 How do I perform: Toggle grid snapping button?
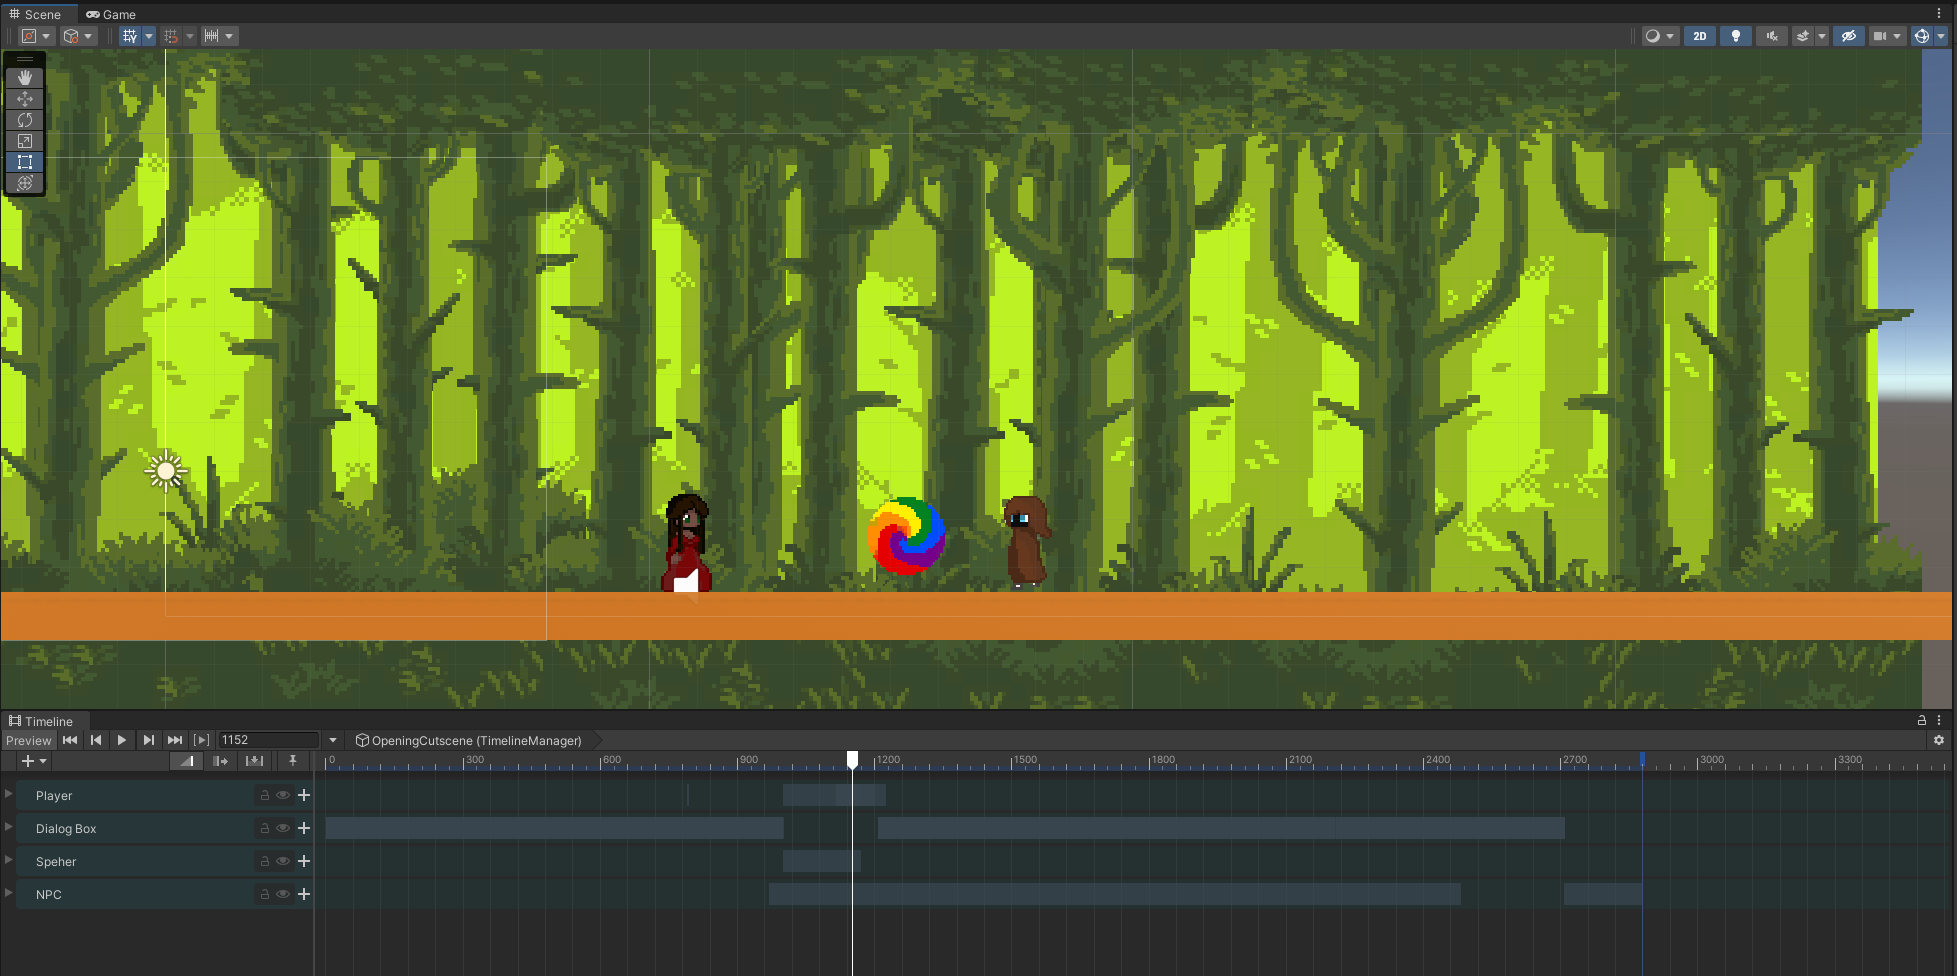(171, 36)
